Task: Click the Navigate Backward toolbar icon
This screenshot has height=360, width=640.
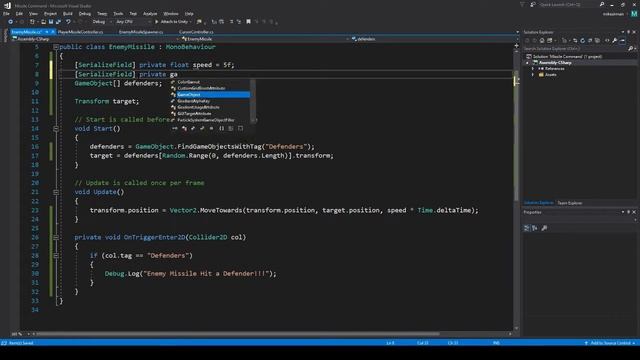Action: (x=11, y=22)
